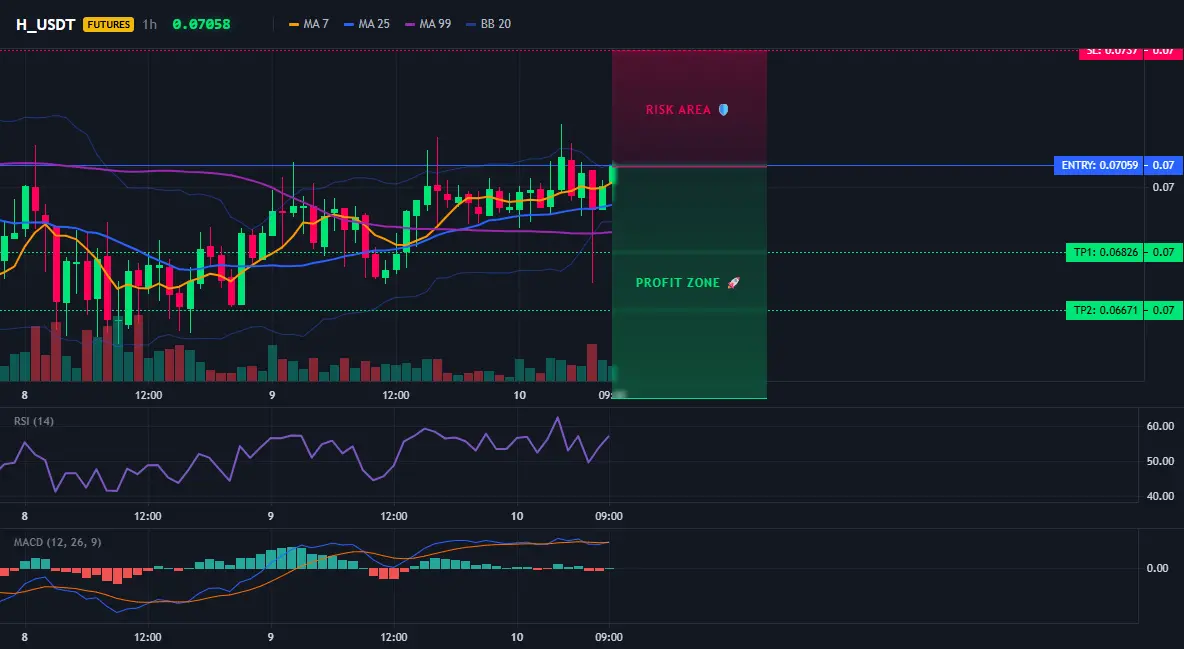Click the PROFIT ZONE label

pyautogui.click(x=678, y=283)
